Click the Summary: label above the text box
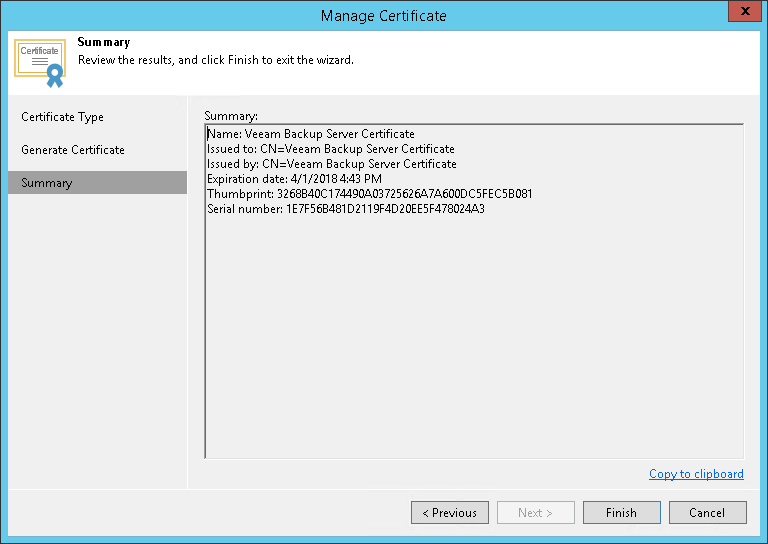Image resolution: width=768 pixels, height=544 pixels. point(231,116)
